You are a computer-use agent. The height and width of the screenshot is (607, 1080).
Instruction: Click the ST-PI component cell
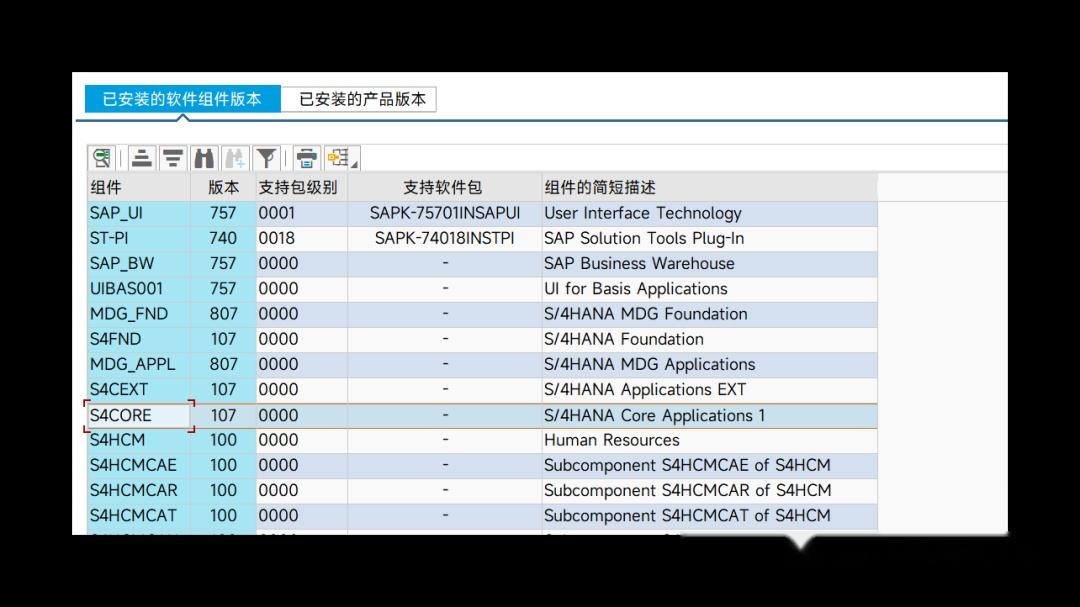[x=138, y=238]
